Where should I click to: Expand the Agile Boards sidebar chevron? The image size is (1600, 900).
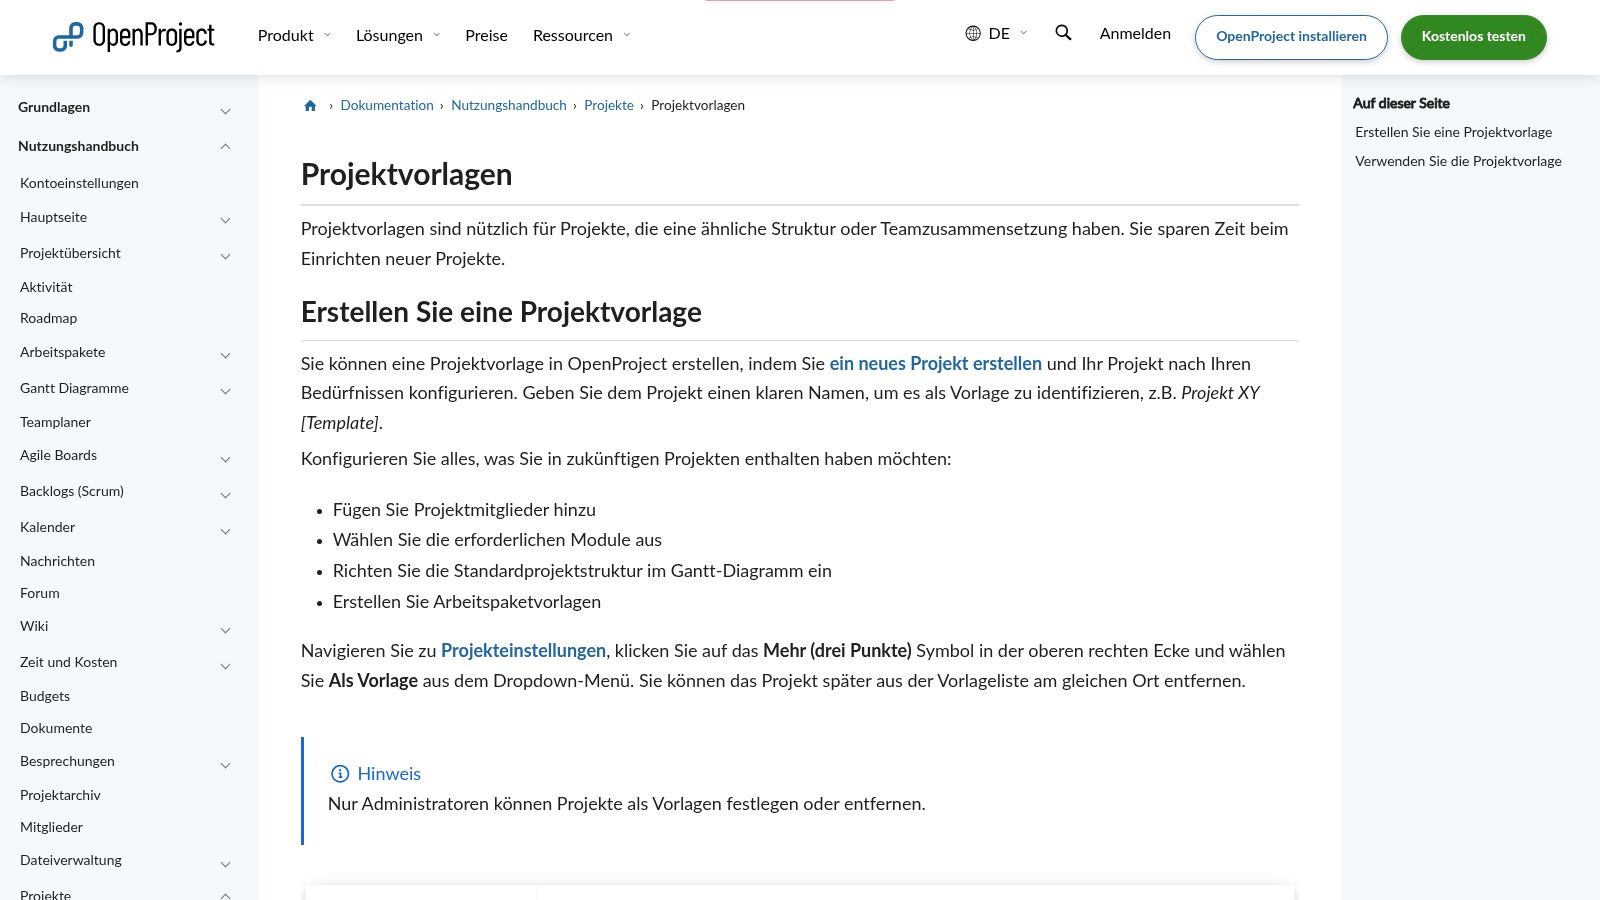pyautogui.click(x=225, y=459)
